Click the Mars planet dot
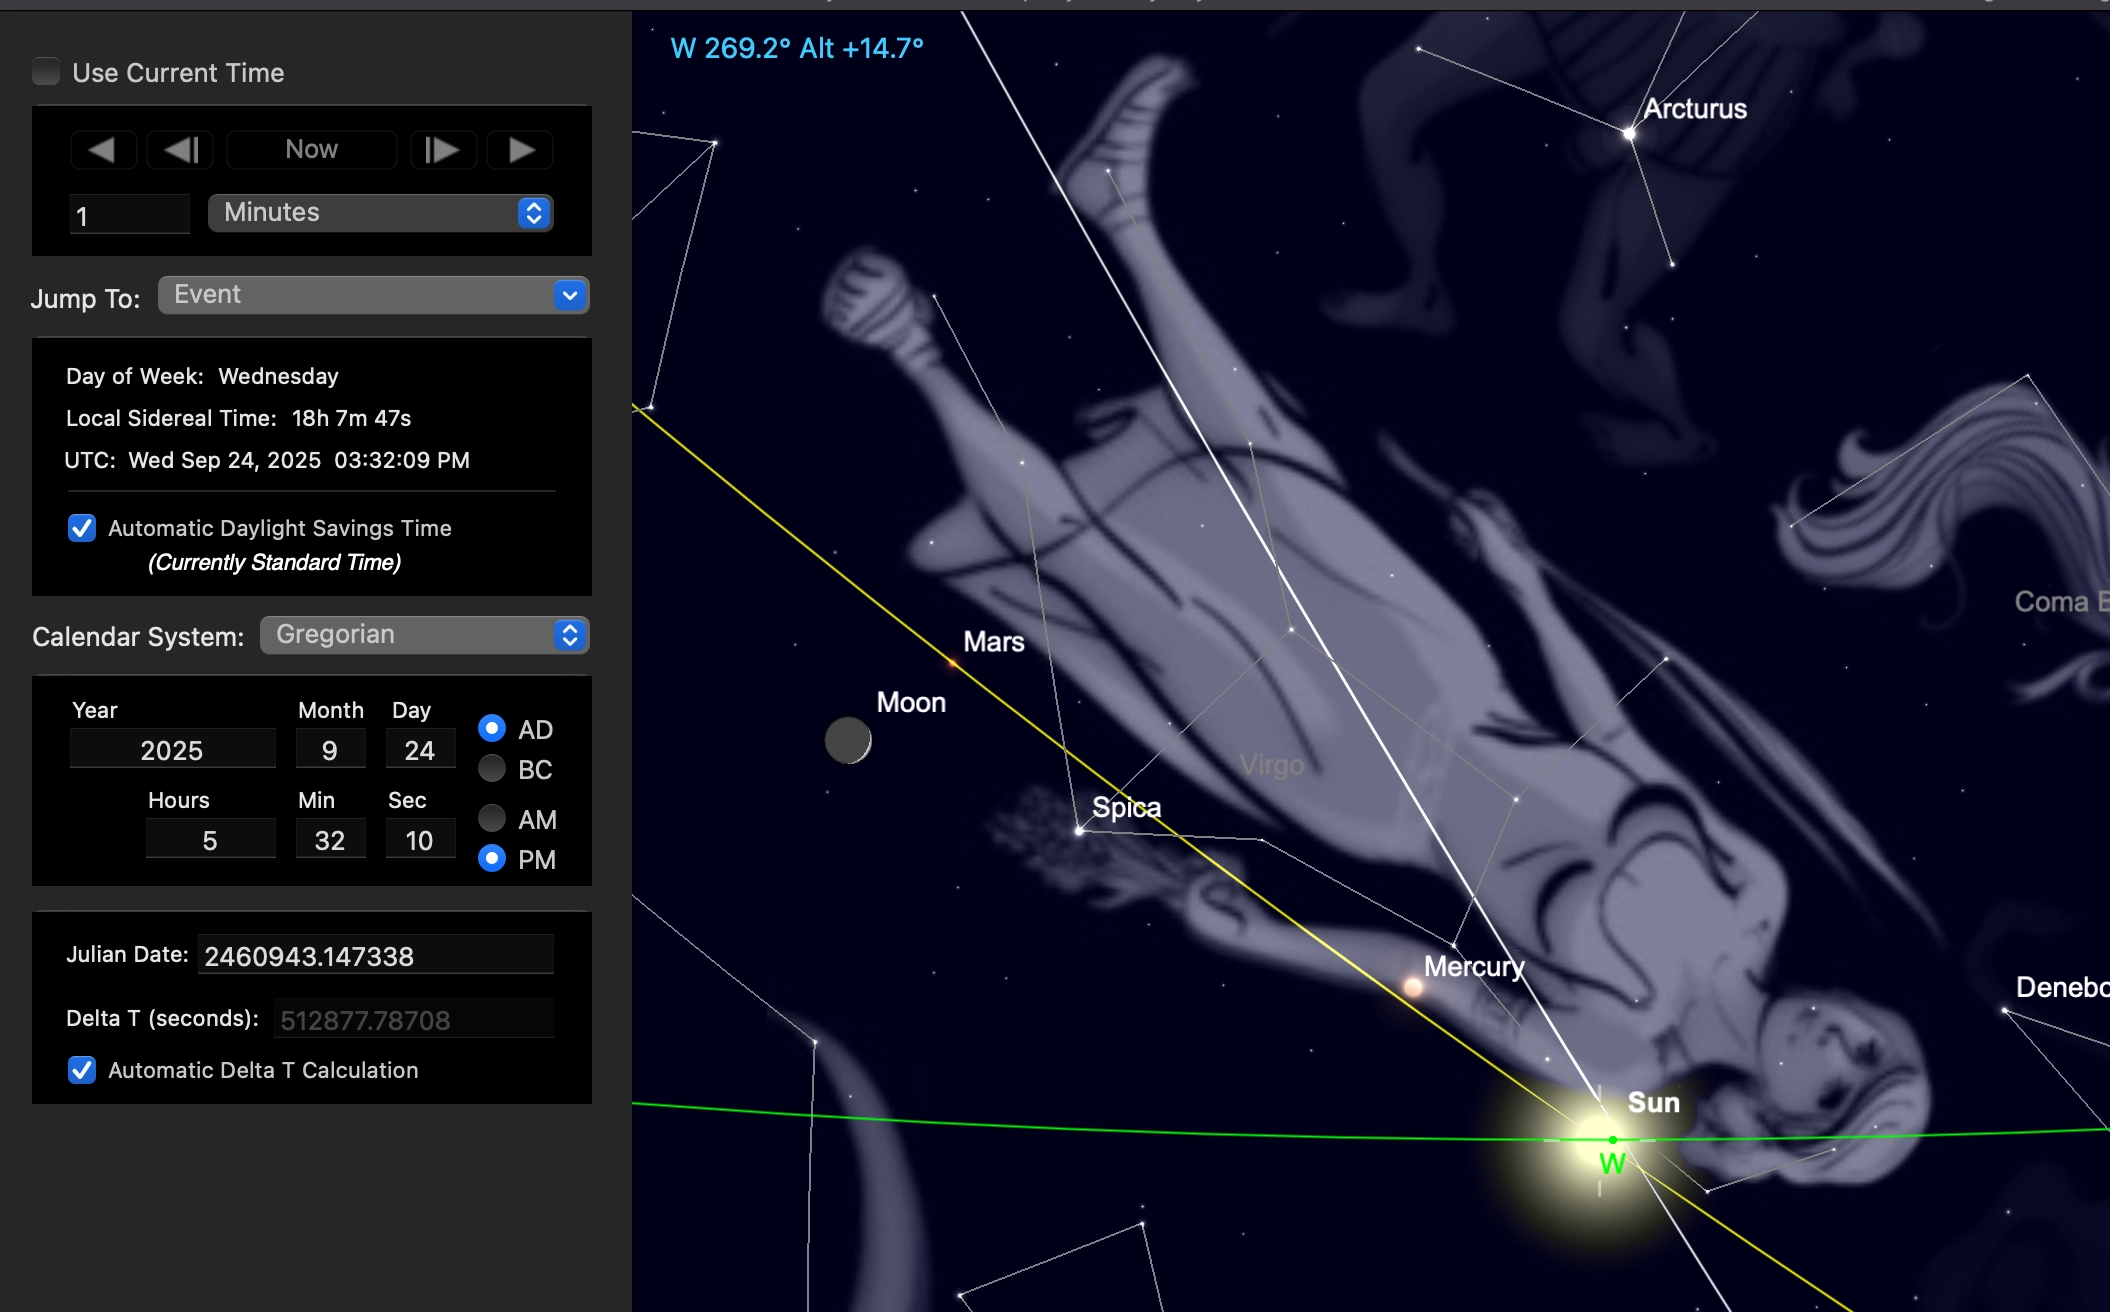Image resolution: width=2110 pixels, height=1312 pixels. 952,663
